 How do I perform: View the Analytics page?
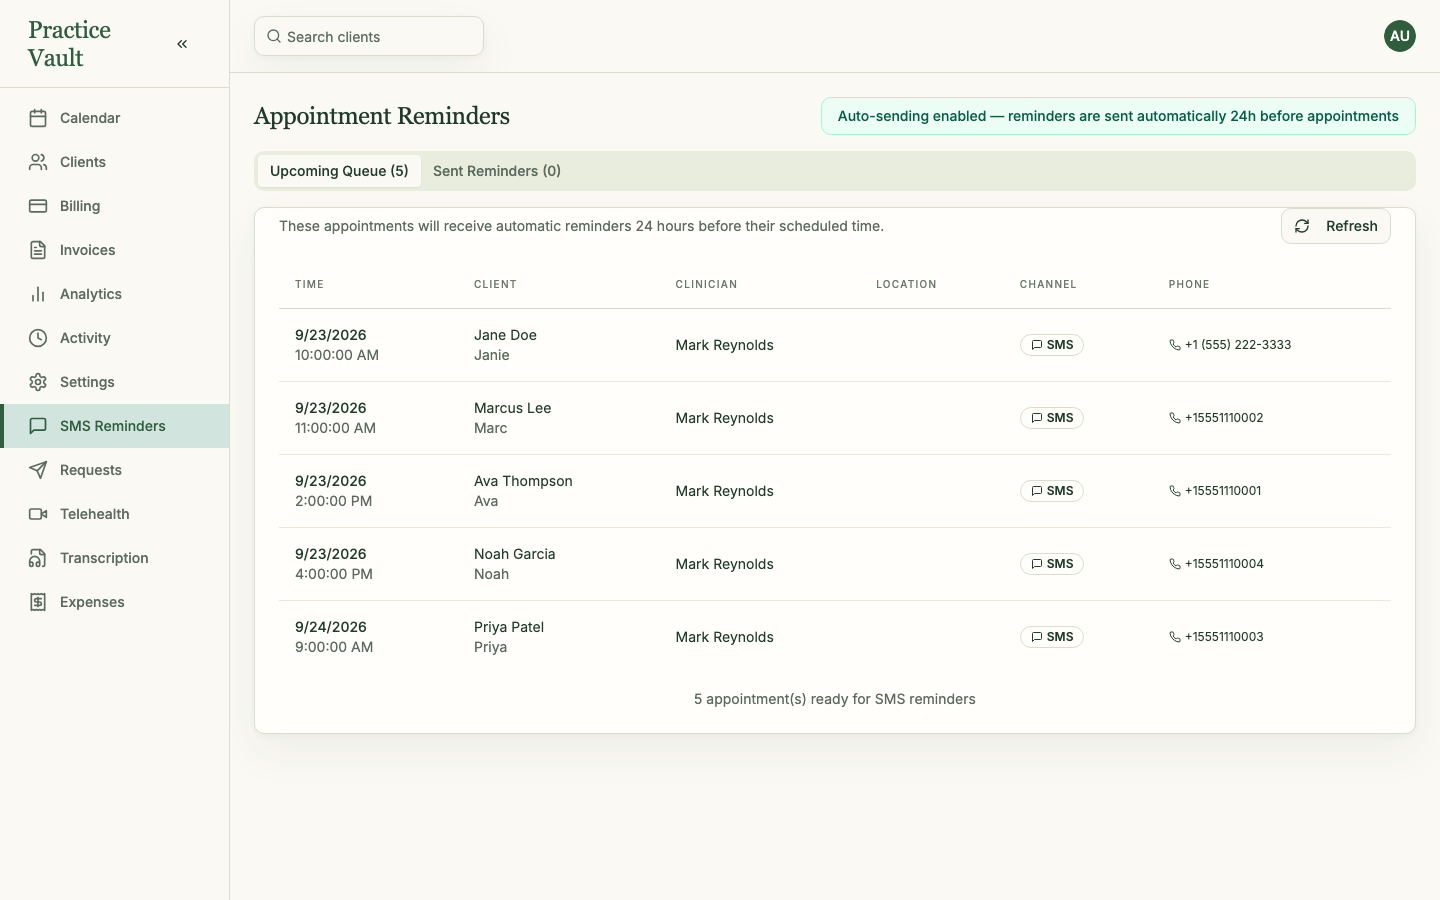tap(115, 294)
